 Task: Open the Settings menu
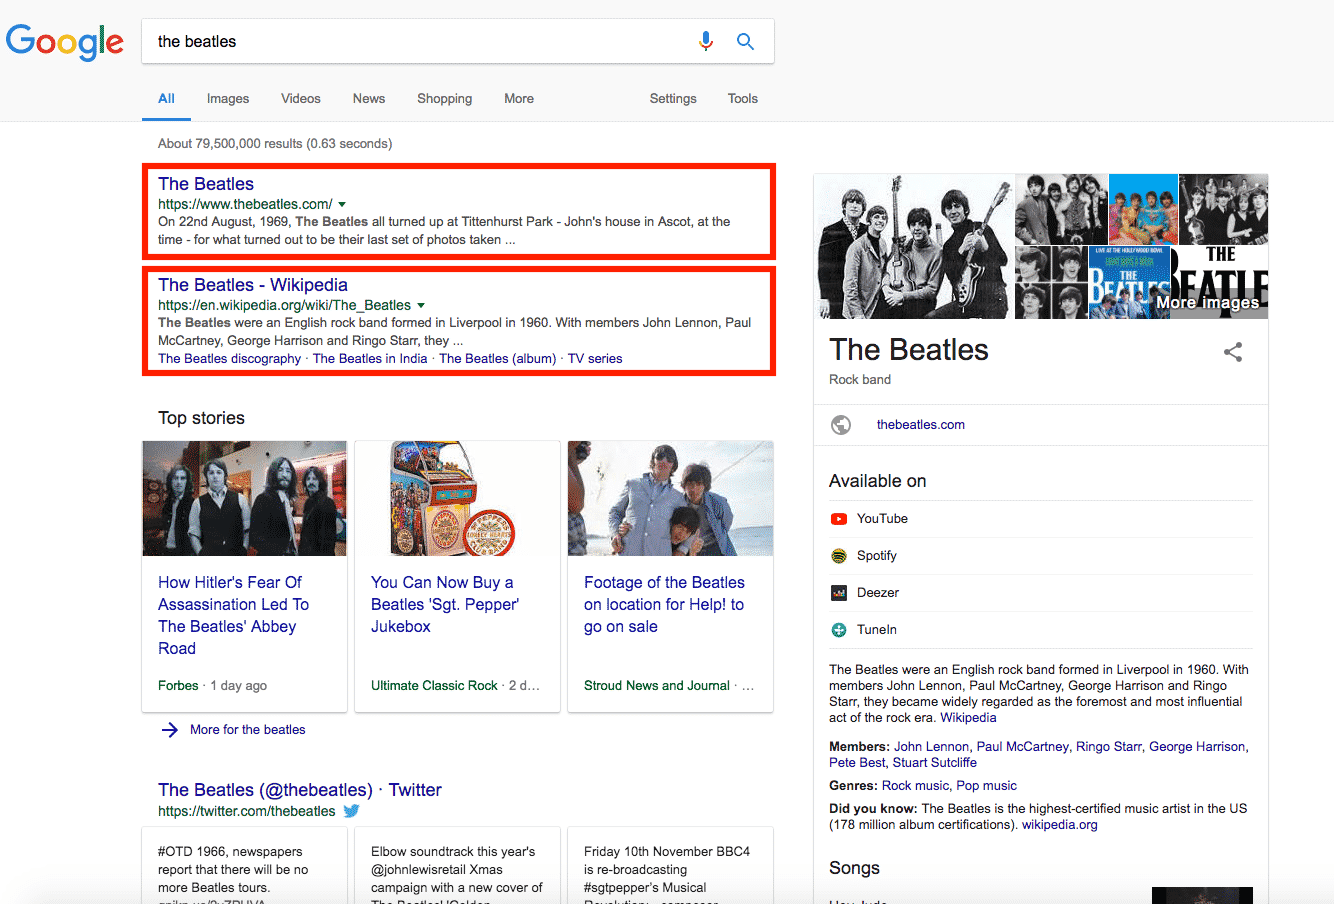[673, 99]
